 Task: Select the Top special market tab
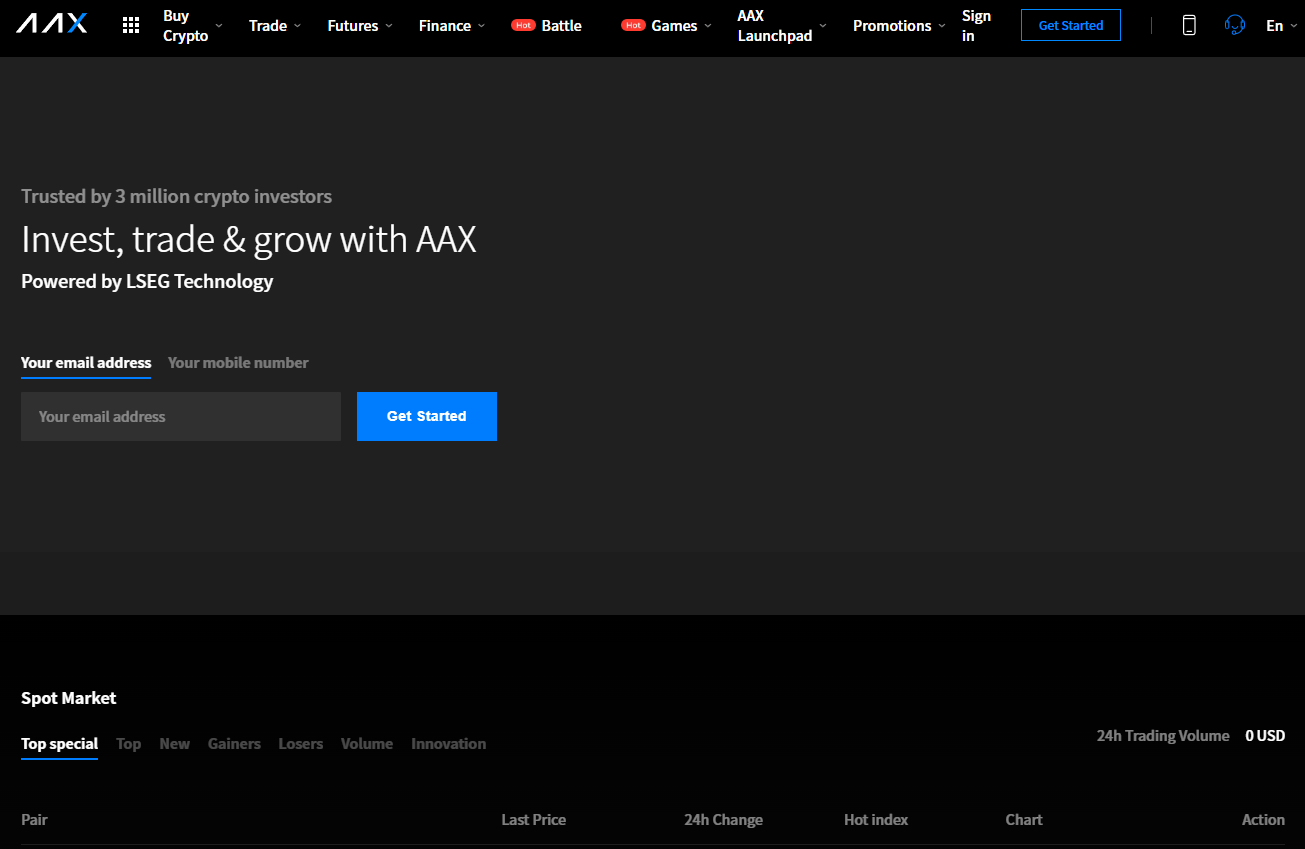coord(60,744)
